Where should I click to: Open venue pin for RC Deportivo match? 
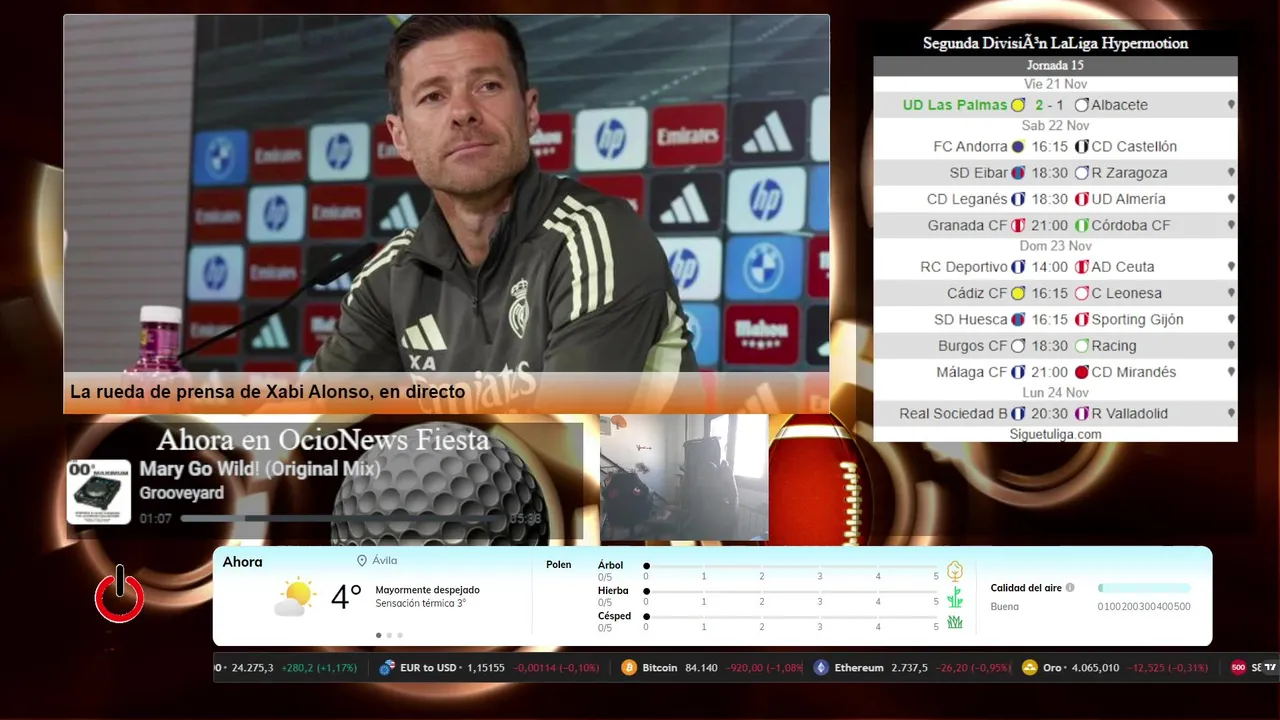click(x=1231, y=267)
